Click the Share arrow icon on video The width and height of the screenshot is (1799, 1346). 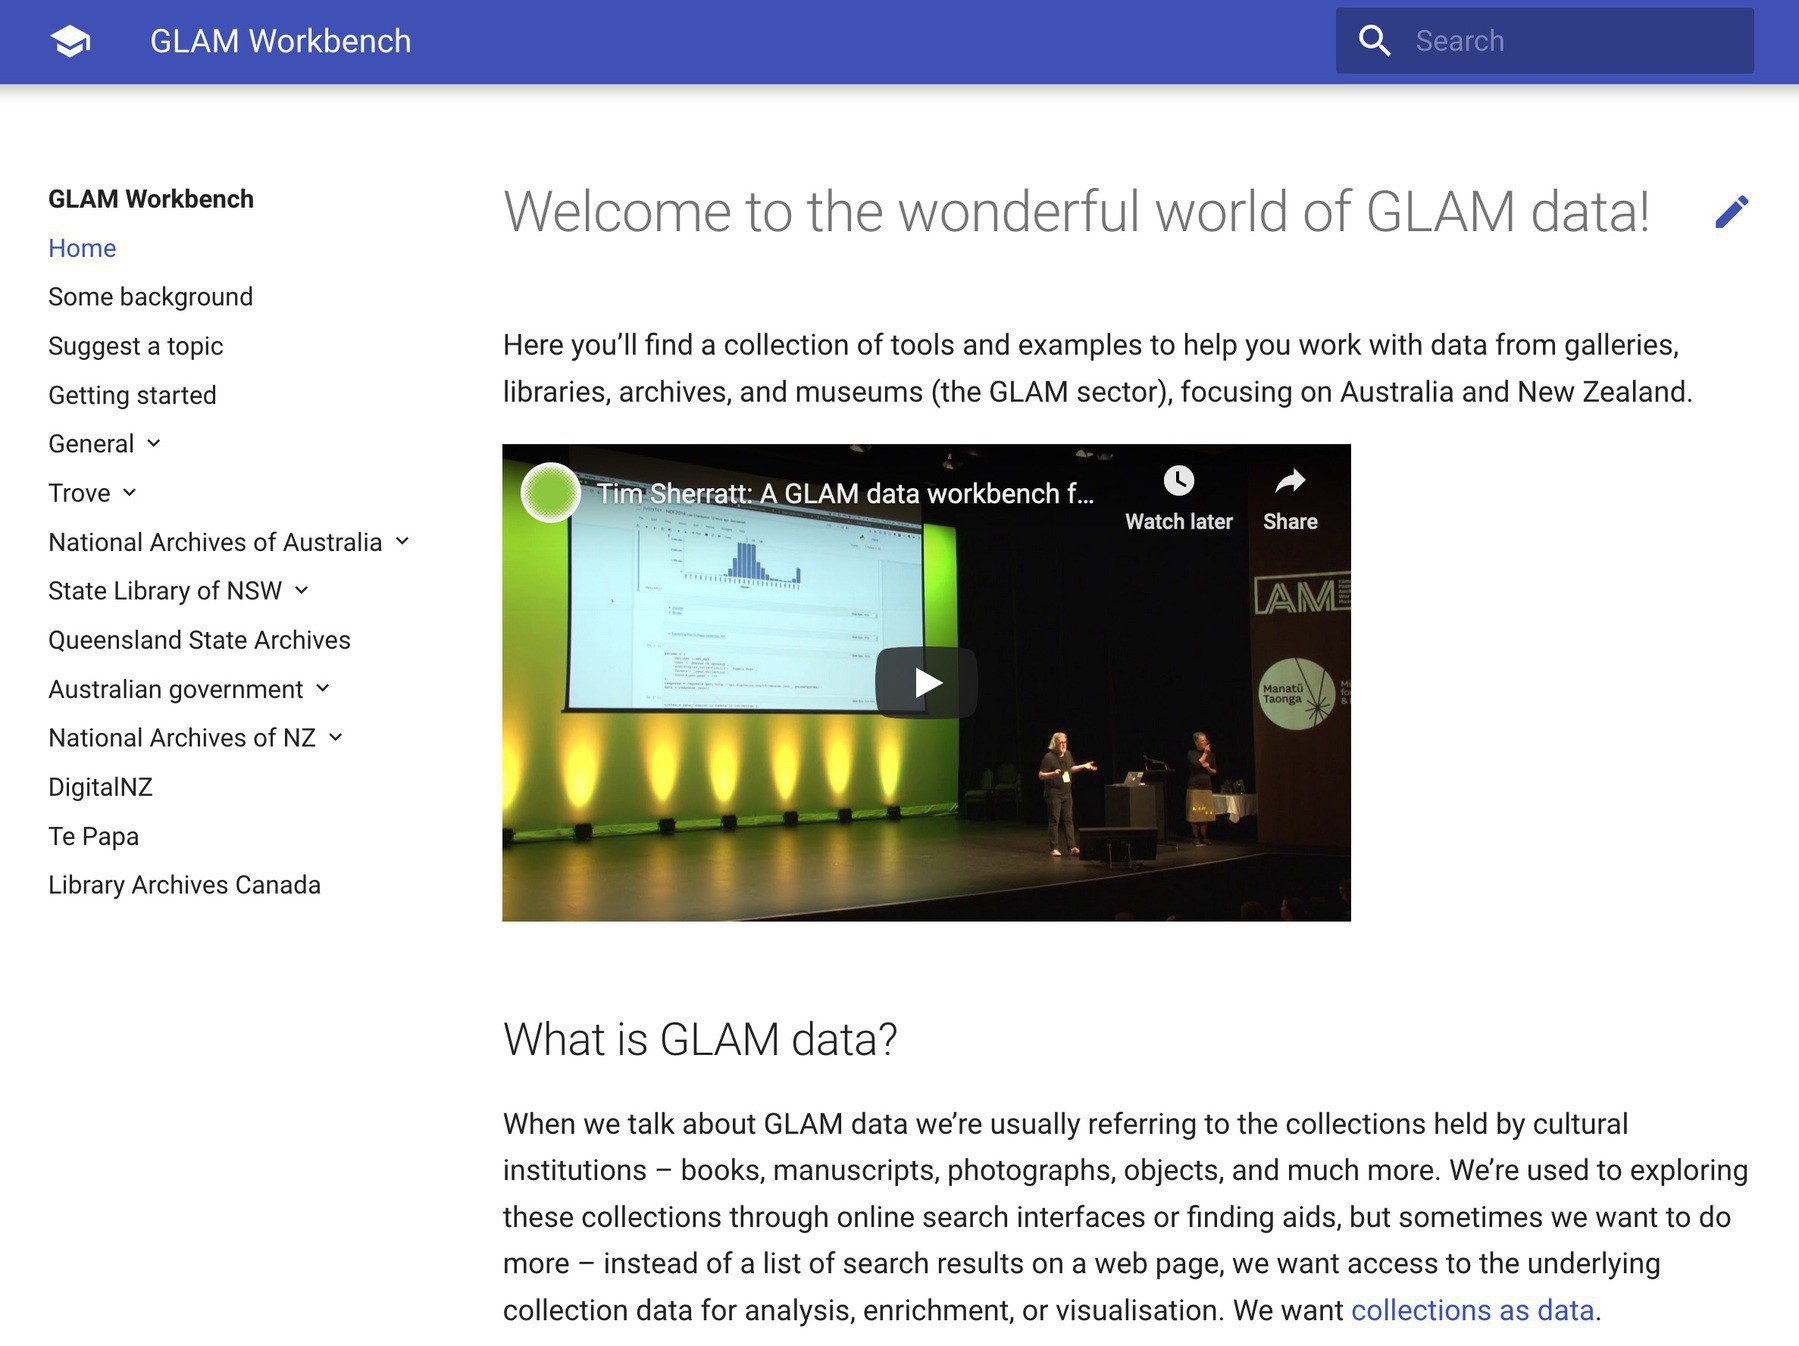click(1290, 481)
